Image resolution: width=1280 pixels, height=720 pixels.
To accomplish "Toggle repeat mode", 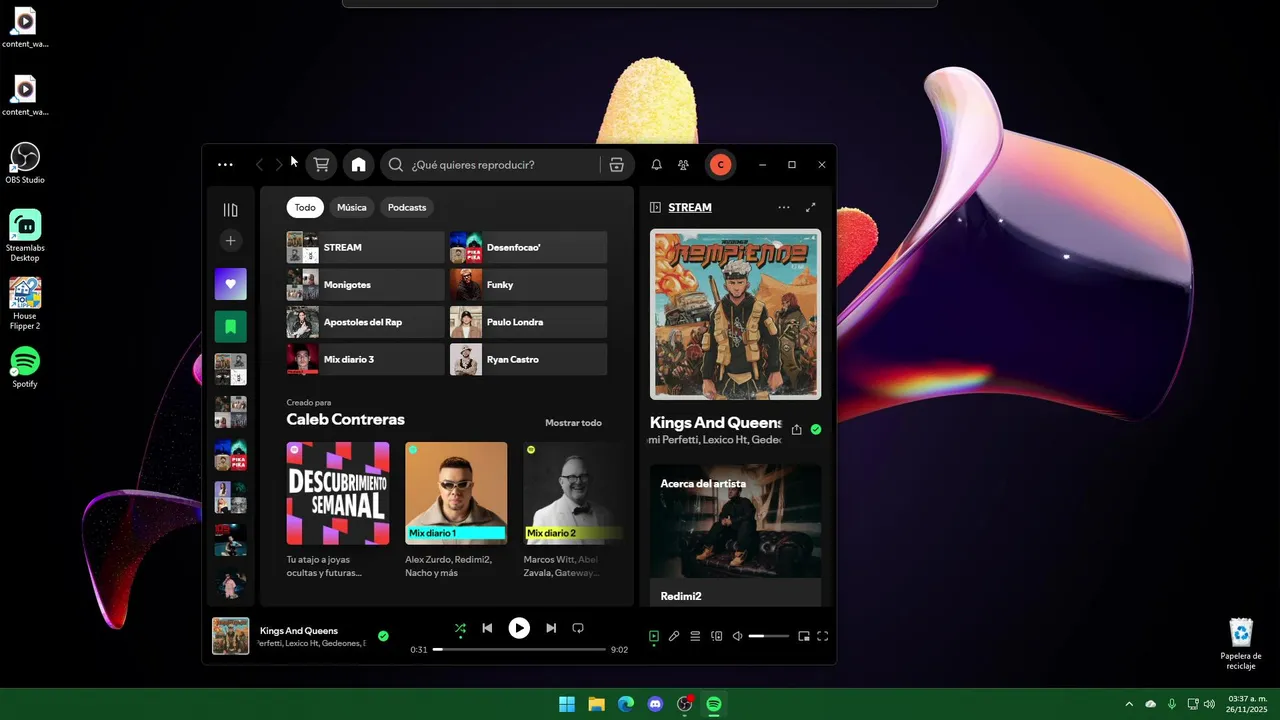I will click(x=578, y=628).
